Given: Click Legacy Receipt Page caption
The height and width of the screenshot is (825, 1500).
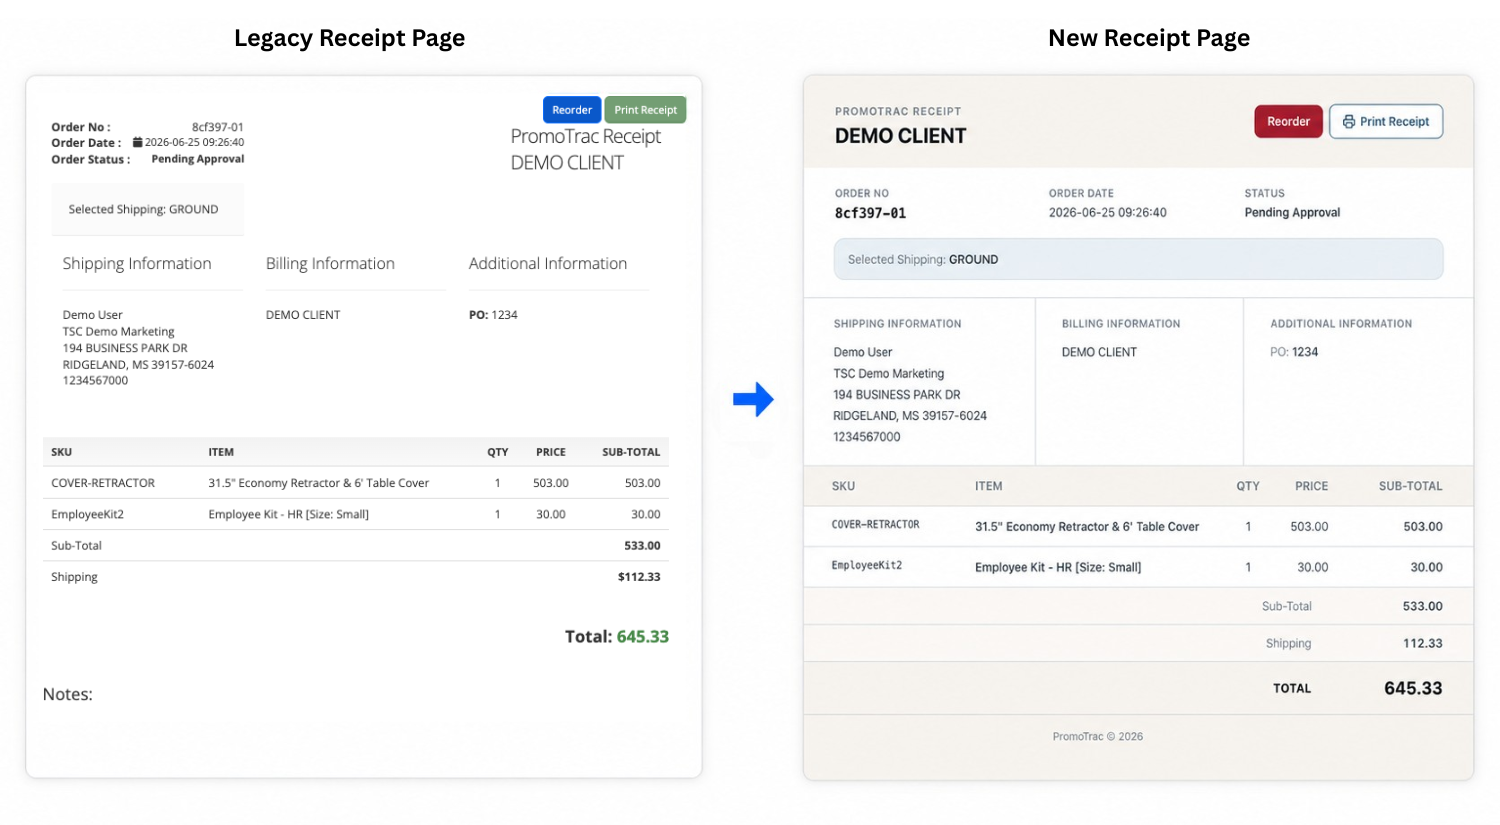Looking at the screenshot, I should [x=349, y=38].
